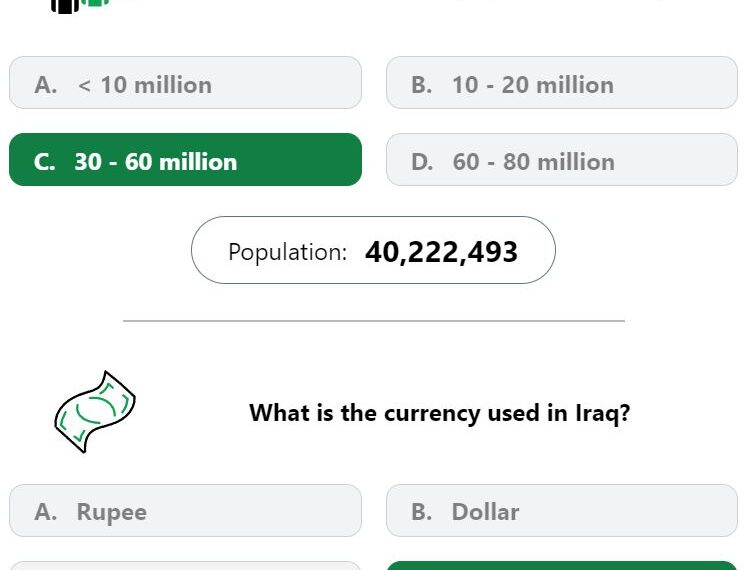Screen dimensions: 746x570
Task: Select answer B, 10 - 20 million
Action: [562, 83]
